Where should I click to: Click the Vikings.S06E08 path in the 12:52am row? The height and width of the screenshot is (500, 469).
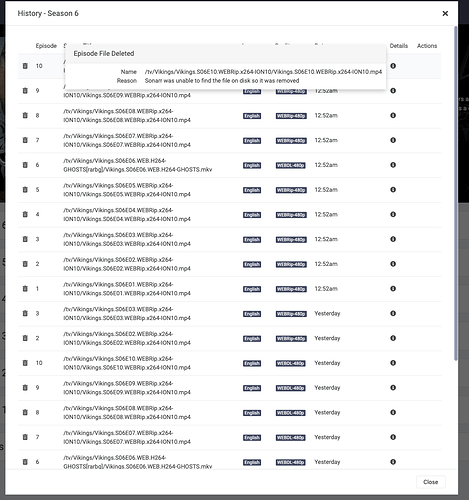(127, 115)
